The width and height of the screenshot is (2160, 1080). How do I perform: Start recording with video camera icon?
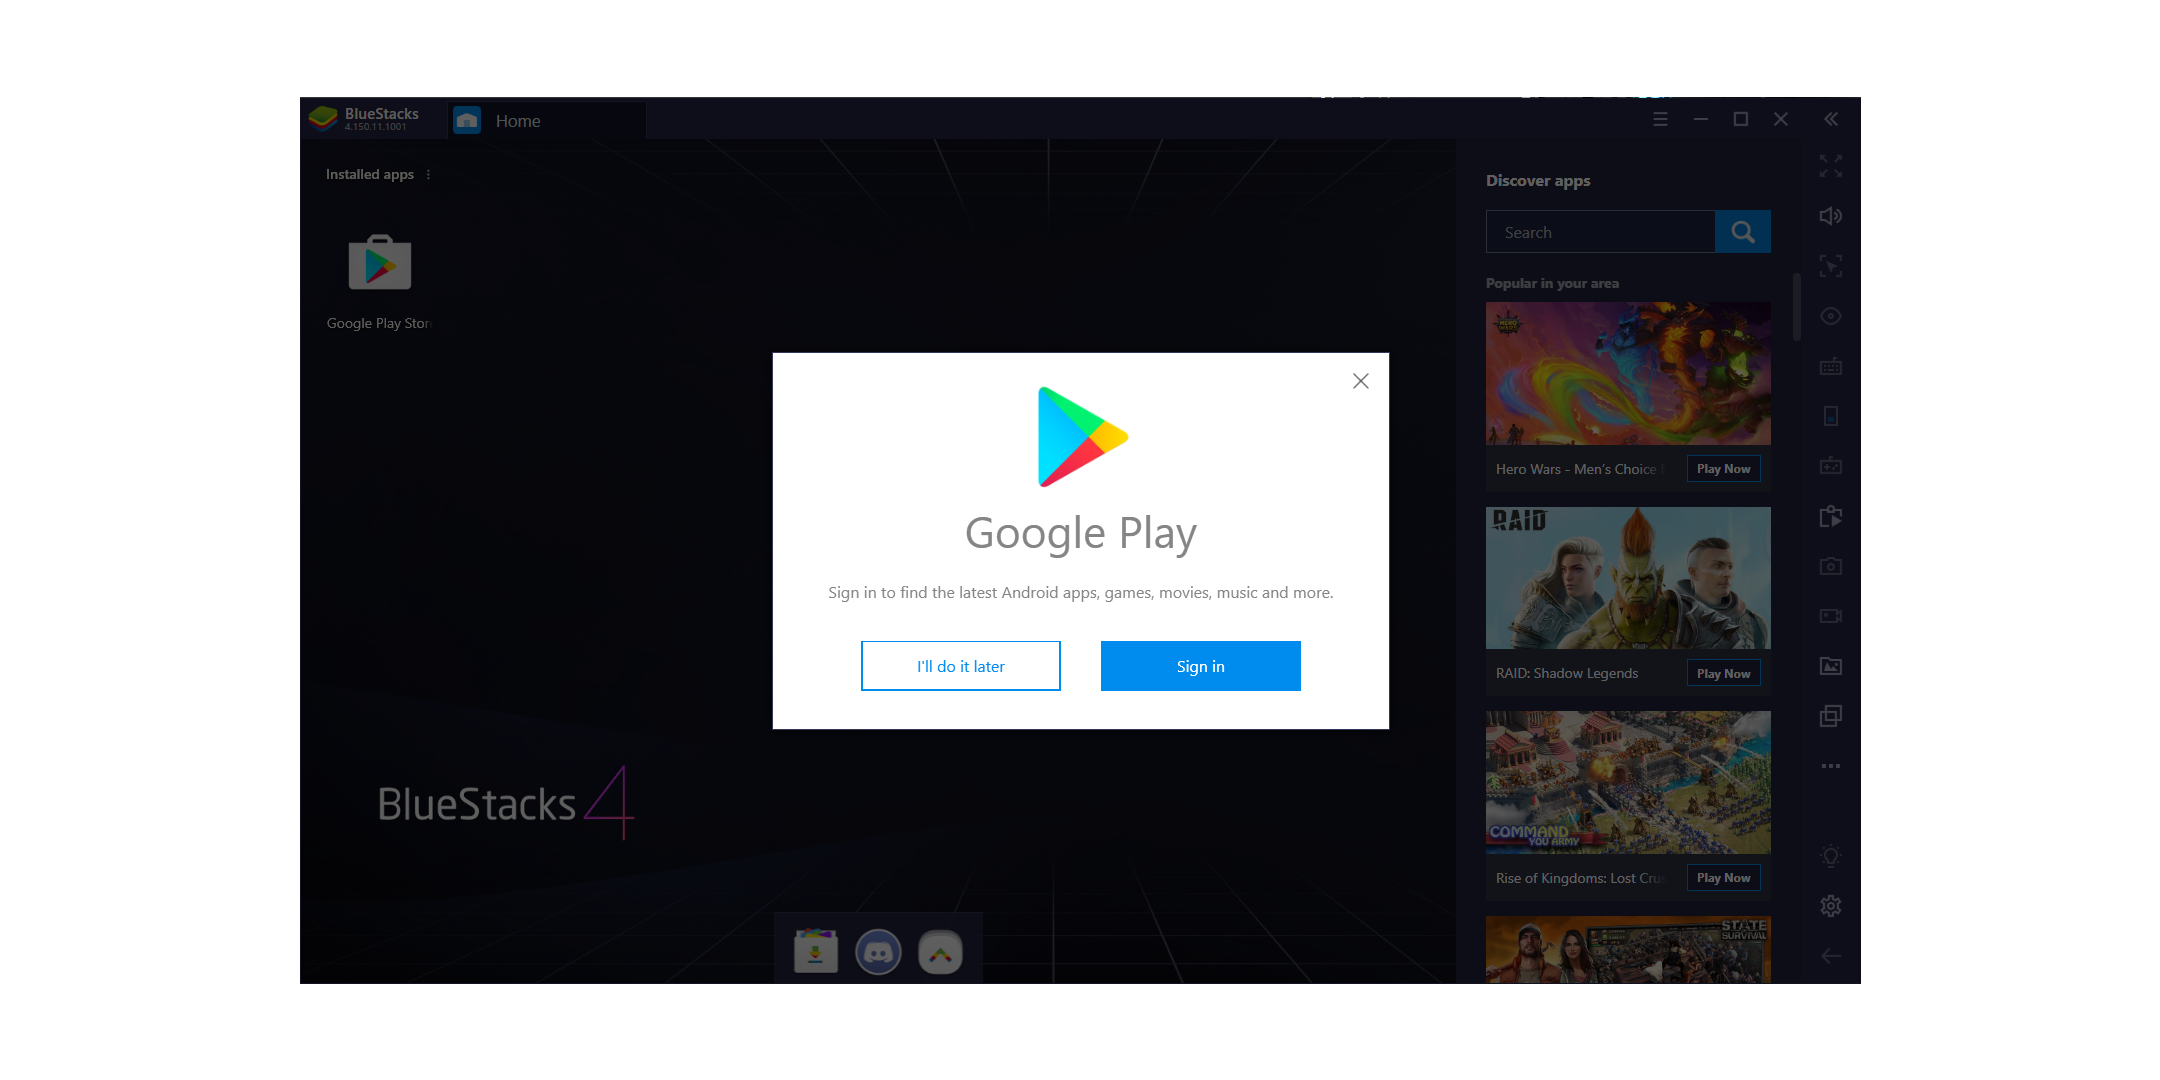tap(1830, 616)
